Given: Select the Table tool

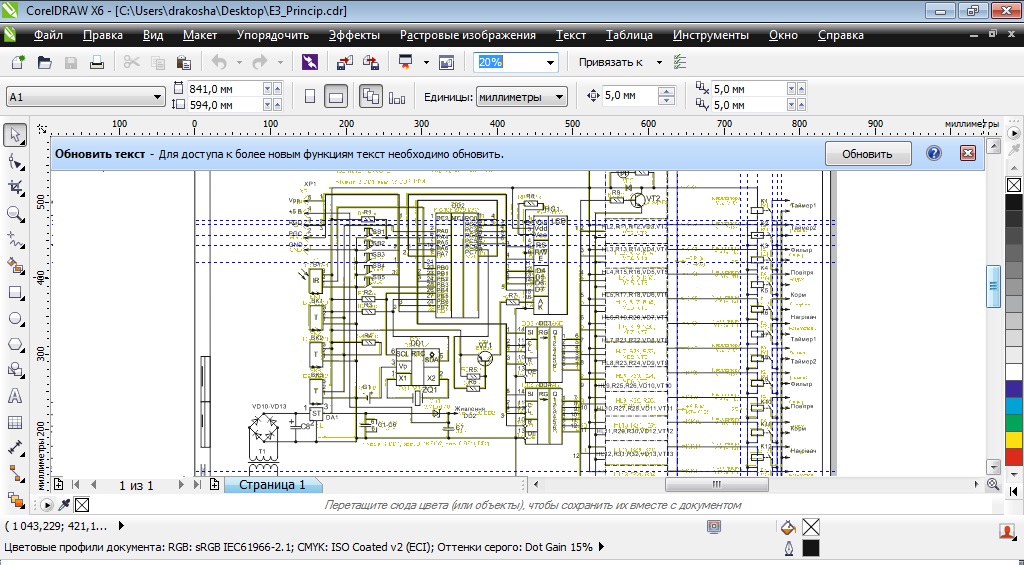Looking at the screenshot, I should click(x=15, y=423).
